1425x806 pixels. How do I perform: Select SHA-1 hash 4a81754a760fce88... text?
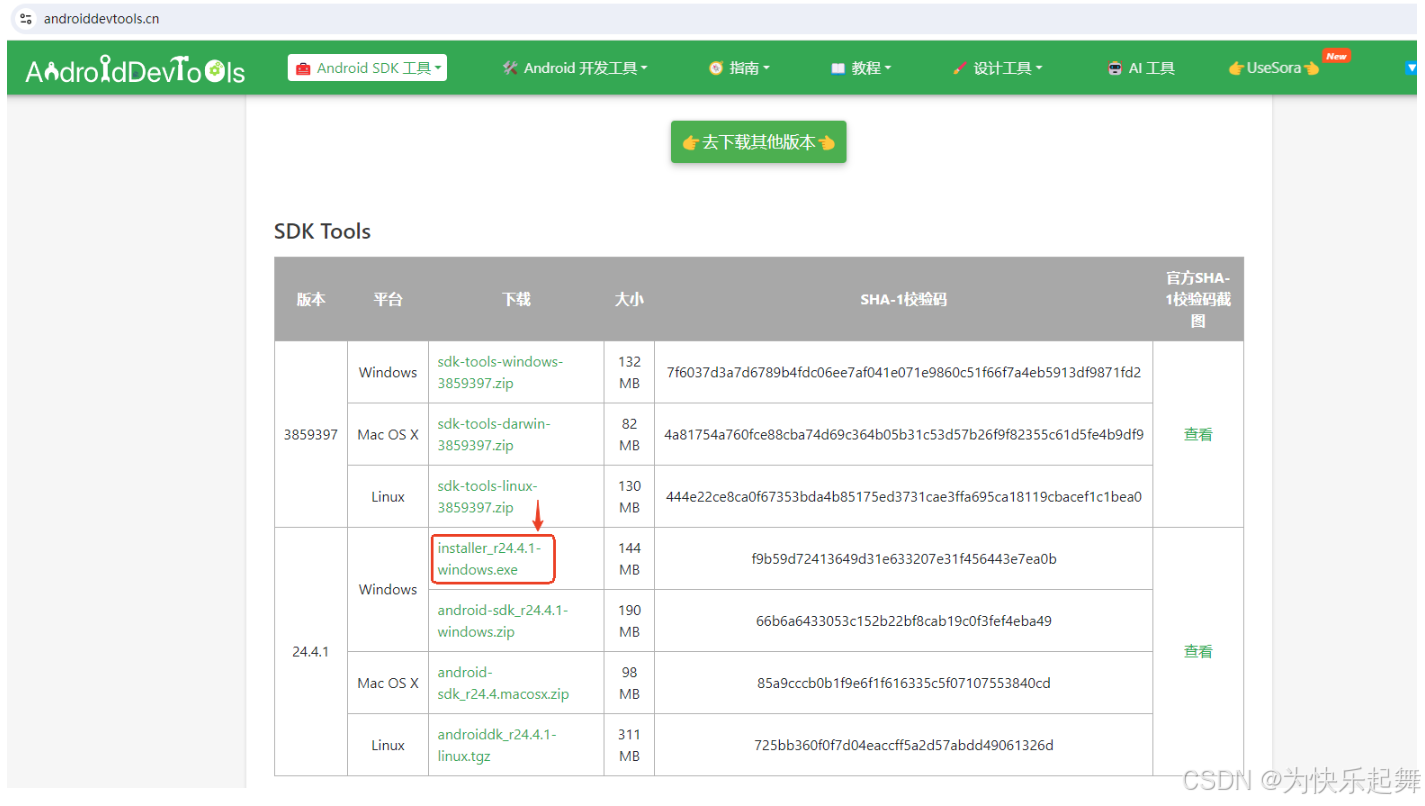click(x=904, y=434)
